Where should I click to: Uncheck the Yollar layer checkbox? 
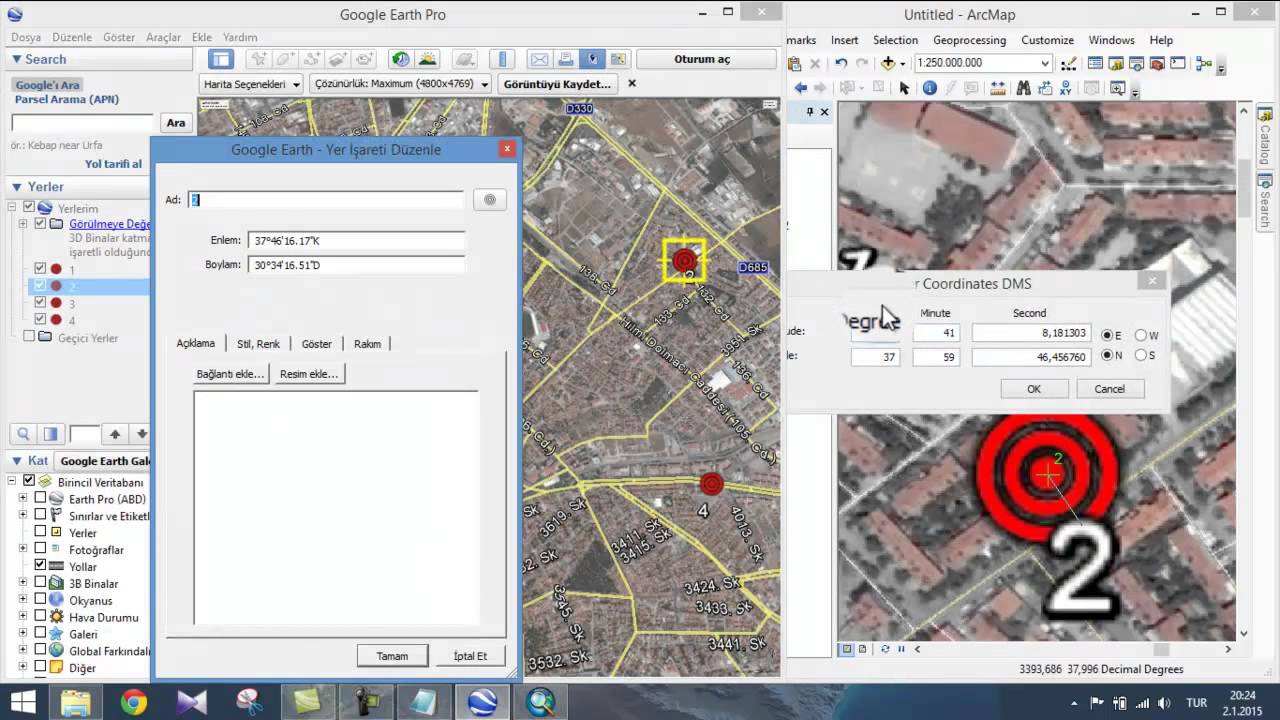point(40,566)
